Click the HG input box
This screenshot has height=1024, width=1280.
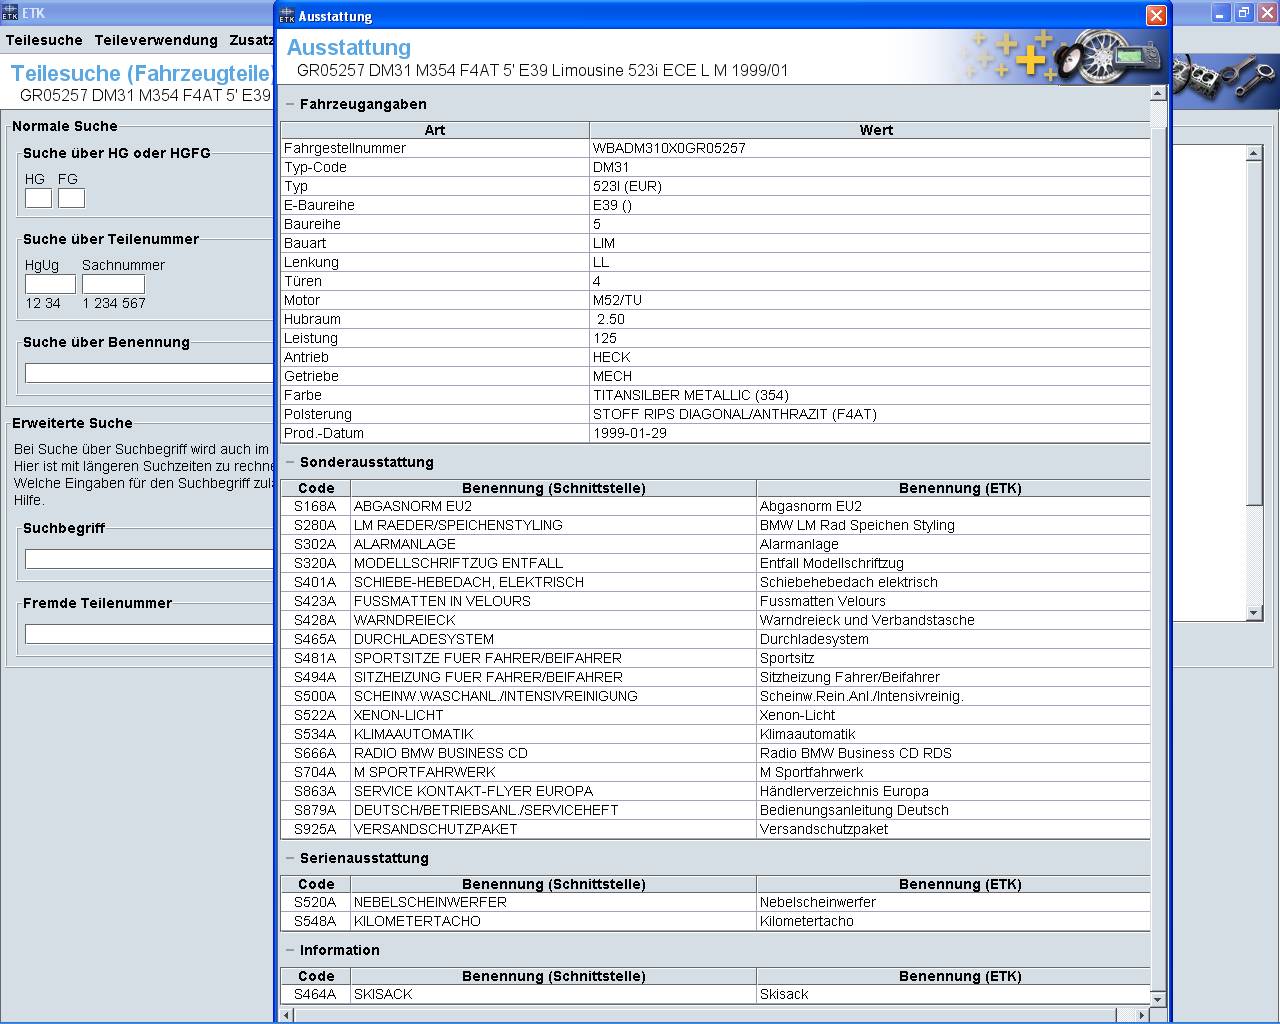(x=38, y=198)
